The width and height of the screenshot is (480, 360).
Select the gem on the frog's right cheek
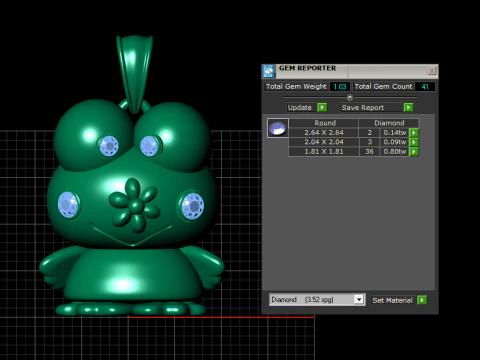point(193,205)
